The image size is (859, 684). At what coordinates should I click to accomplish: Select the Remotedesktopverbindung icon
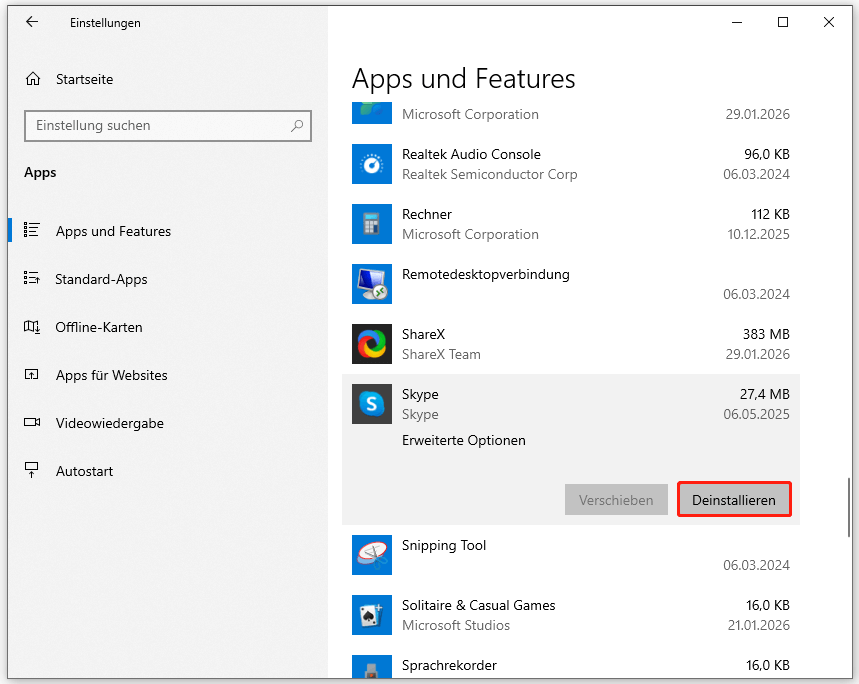click(x=372, y=284)
